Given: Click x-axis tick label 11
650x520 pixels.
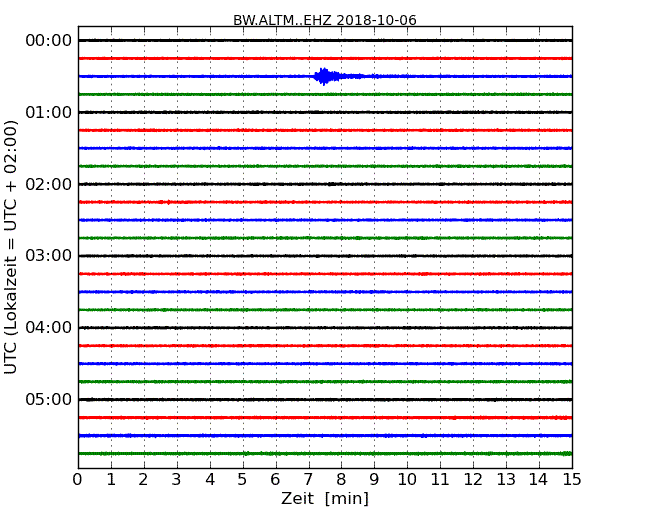Looking at the screenshot, I should click(440, 480).
